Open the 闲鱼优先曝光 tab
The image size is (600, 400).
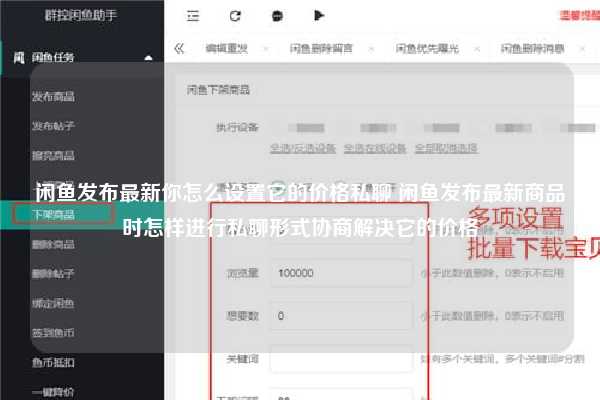[x=427, y=49]
